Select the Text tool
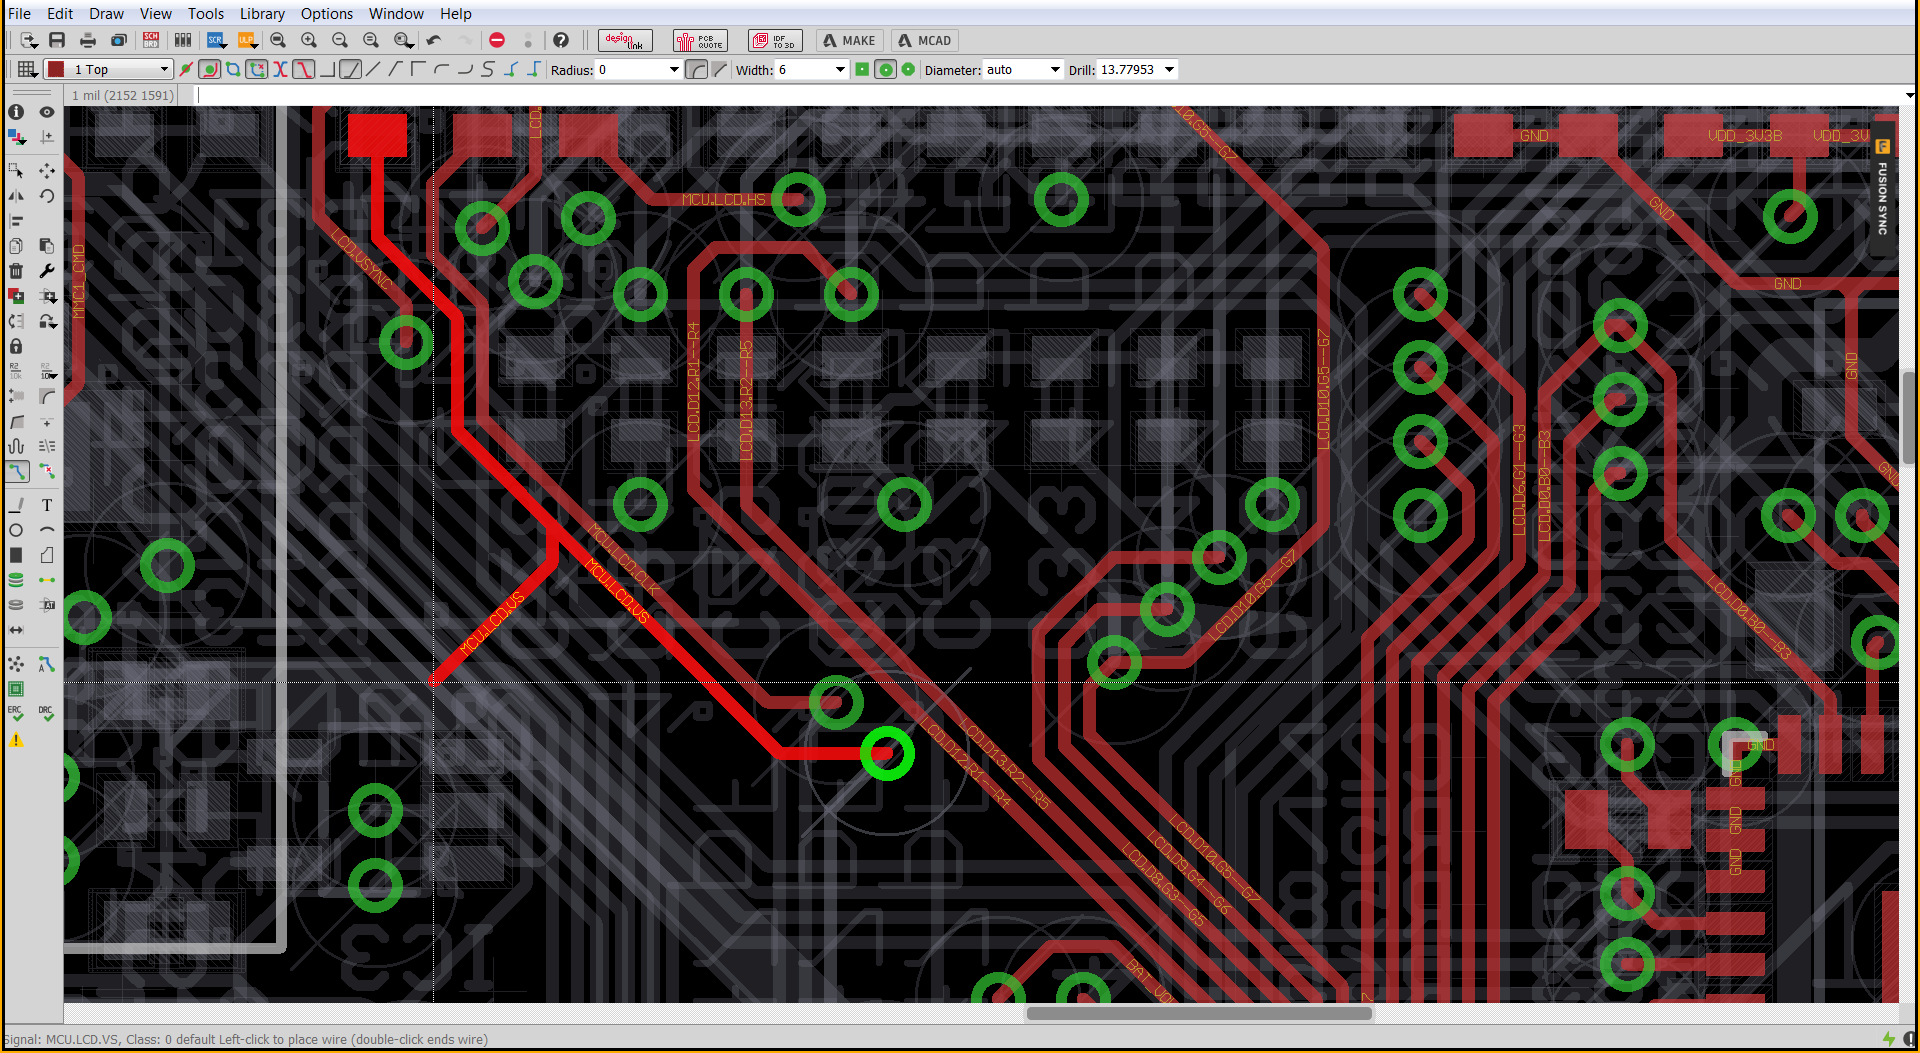This screenshot has width=1920, height=1053. pos(47,505)
